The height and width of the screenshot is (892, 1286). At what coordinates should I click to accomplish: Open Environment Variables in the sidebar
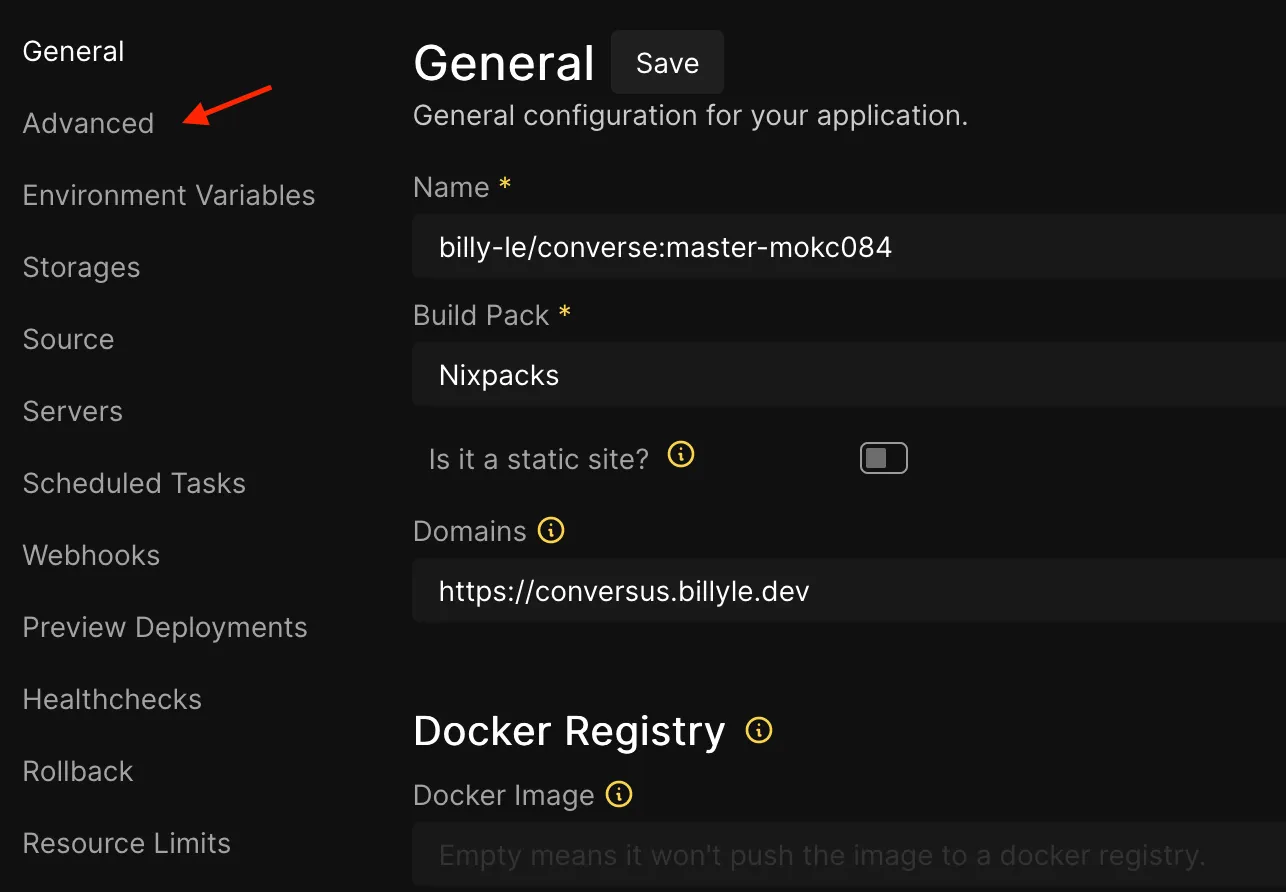pos(169,195)
